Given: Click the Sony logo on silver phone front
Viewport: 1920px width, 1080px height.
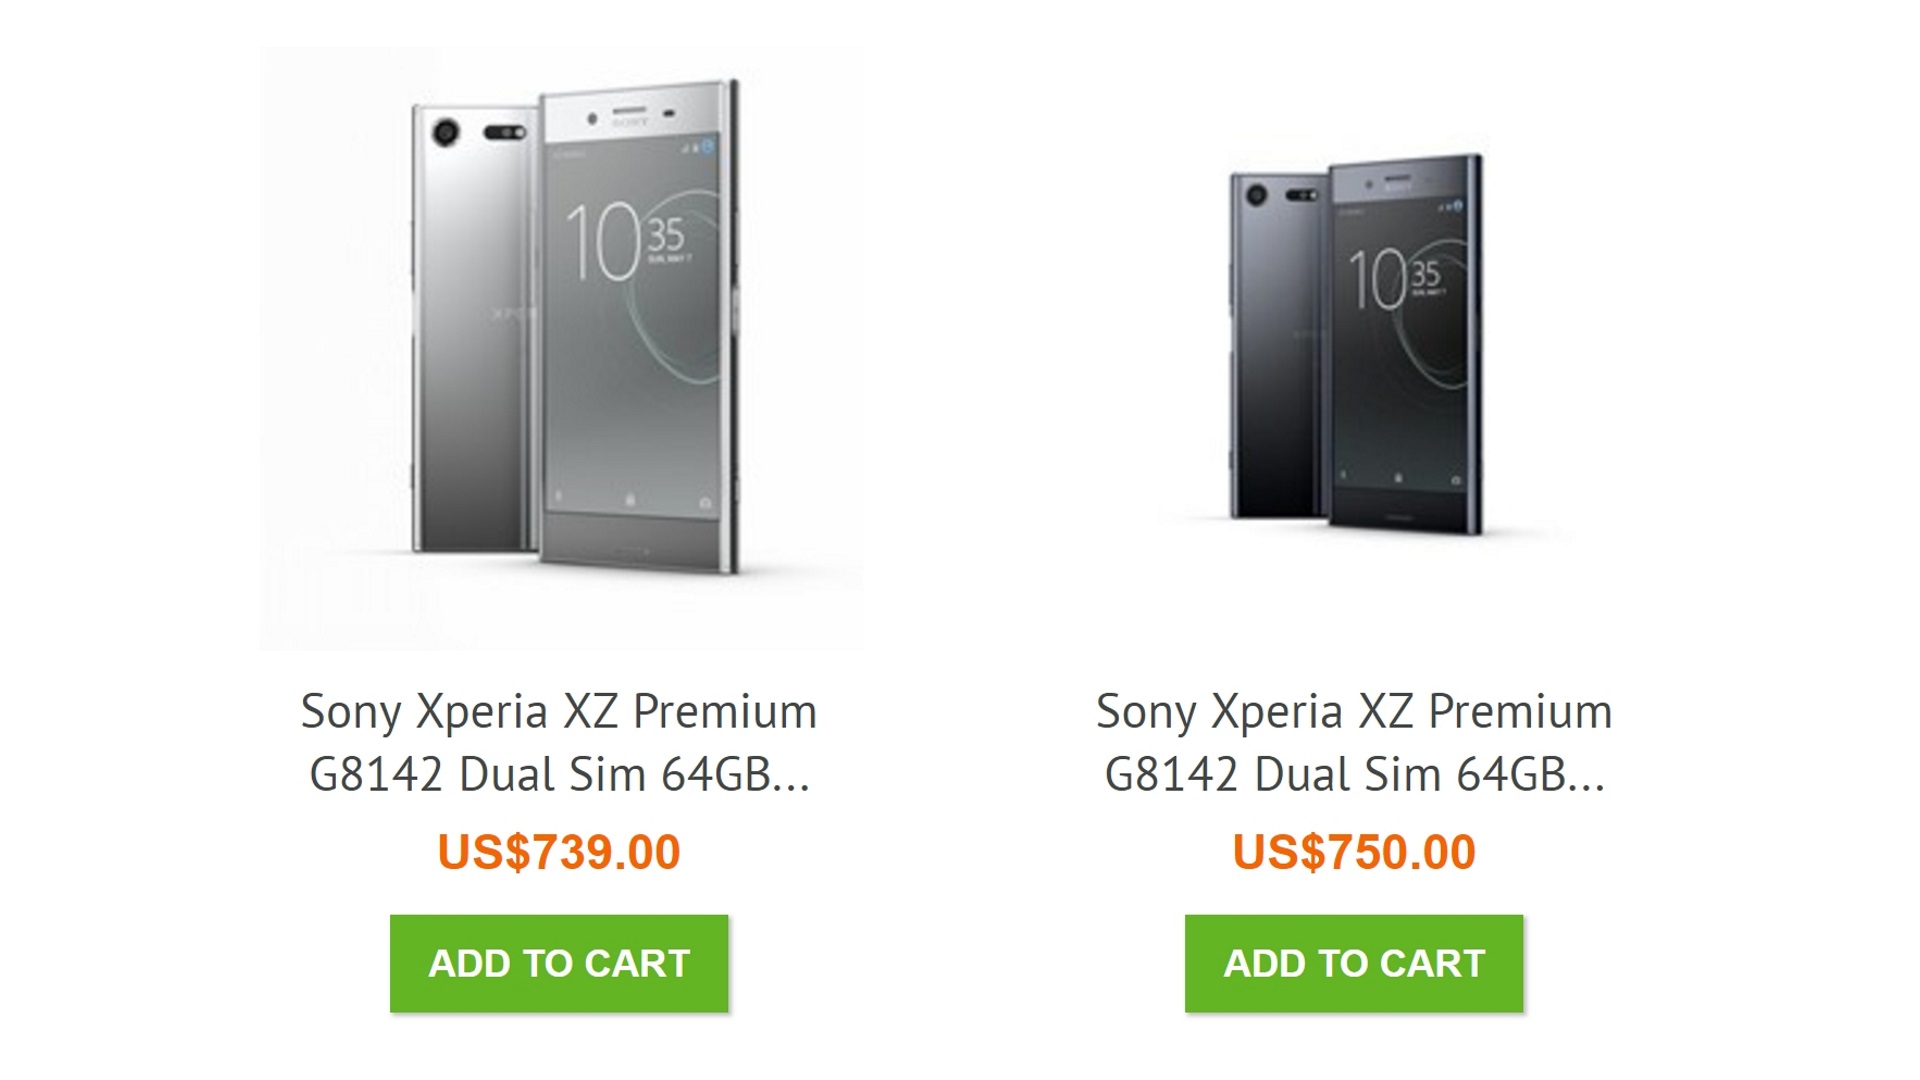Looking at the screenshot, I should click(x=630, y=122).
